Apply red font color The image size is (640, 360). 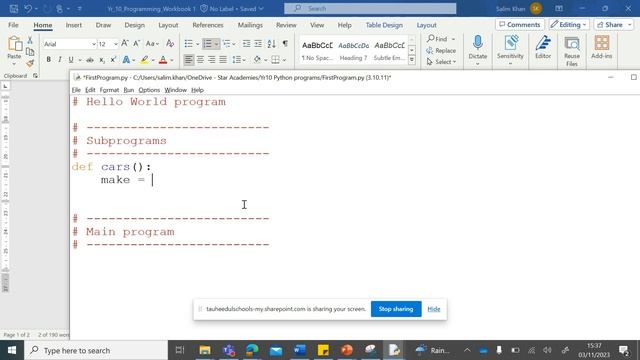click(x=163, y=60)
